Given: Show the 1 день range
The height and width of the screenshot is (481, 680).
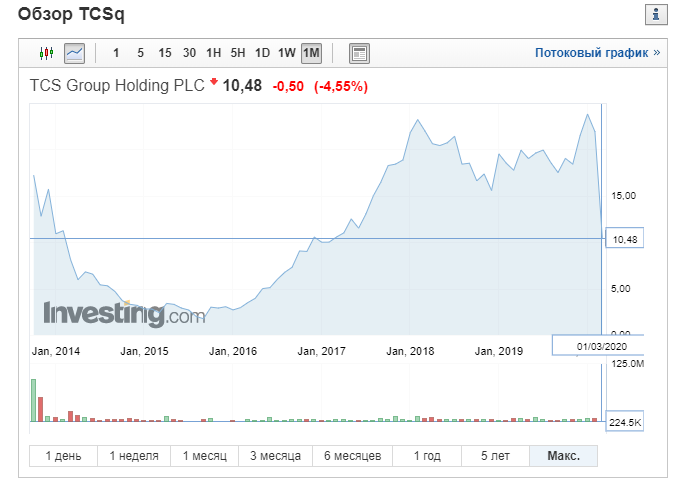Looking at the screenshot, I should click(x=63, y=456).
